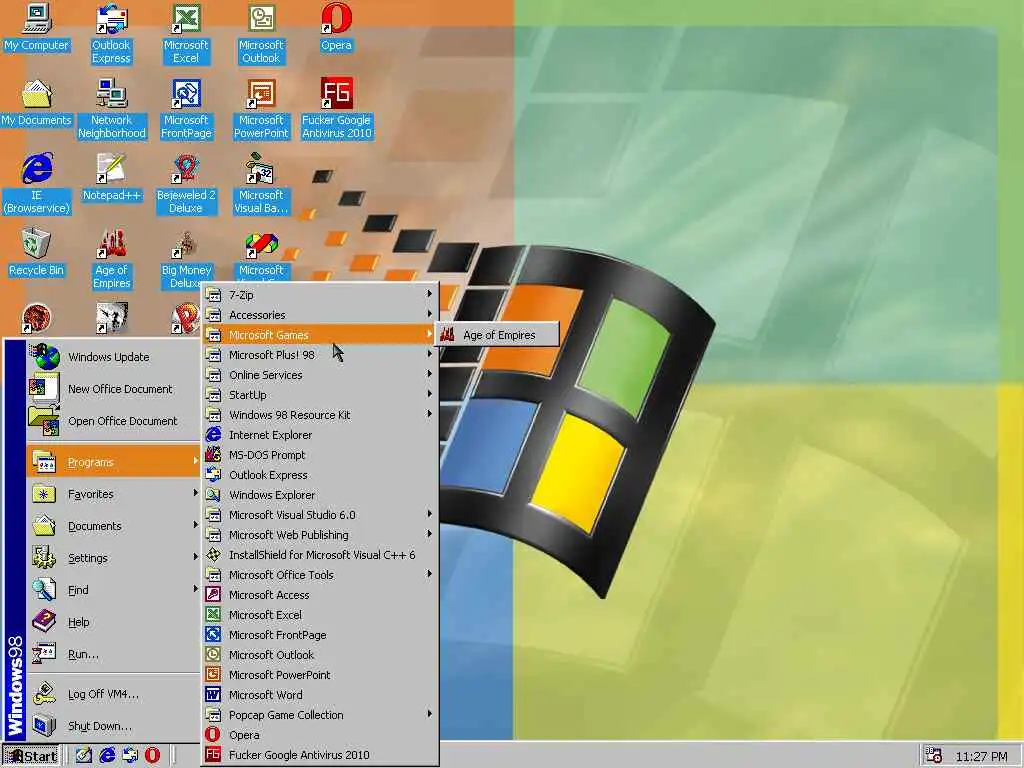This screenshot has width=1024, height=768.
Task: Choose Open Office Document
Action: pyautogui.click(x=114, y=421)
